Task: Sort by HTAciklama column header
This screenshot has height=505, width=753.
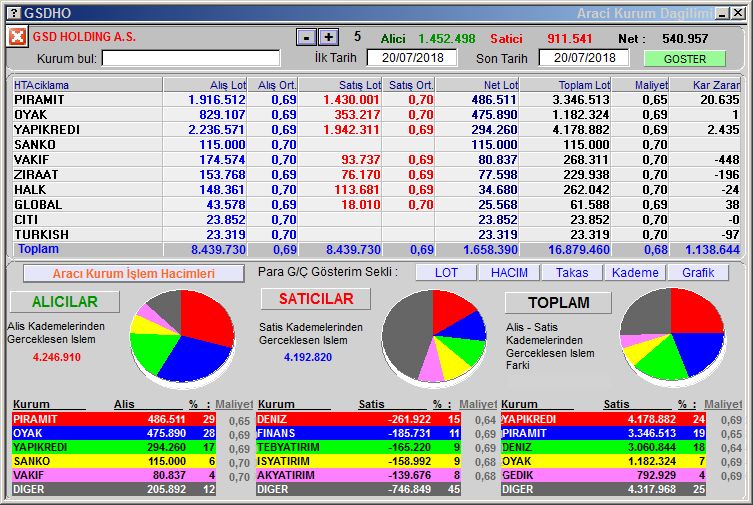Action: [x=88, y=85]
